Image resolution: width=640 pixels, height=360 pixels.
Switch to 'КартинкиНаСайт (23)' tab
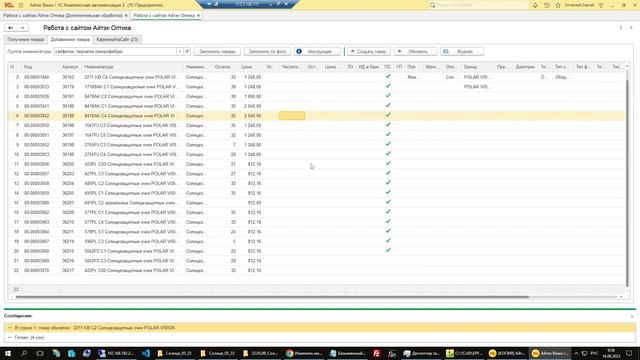click(x=118, y=40)
